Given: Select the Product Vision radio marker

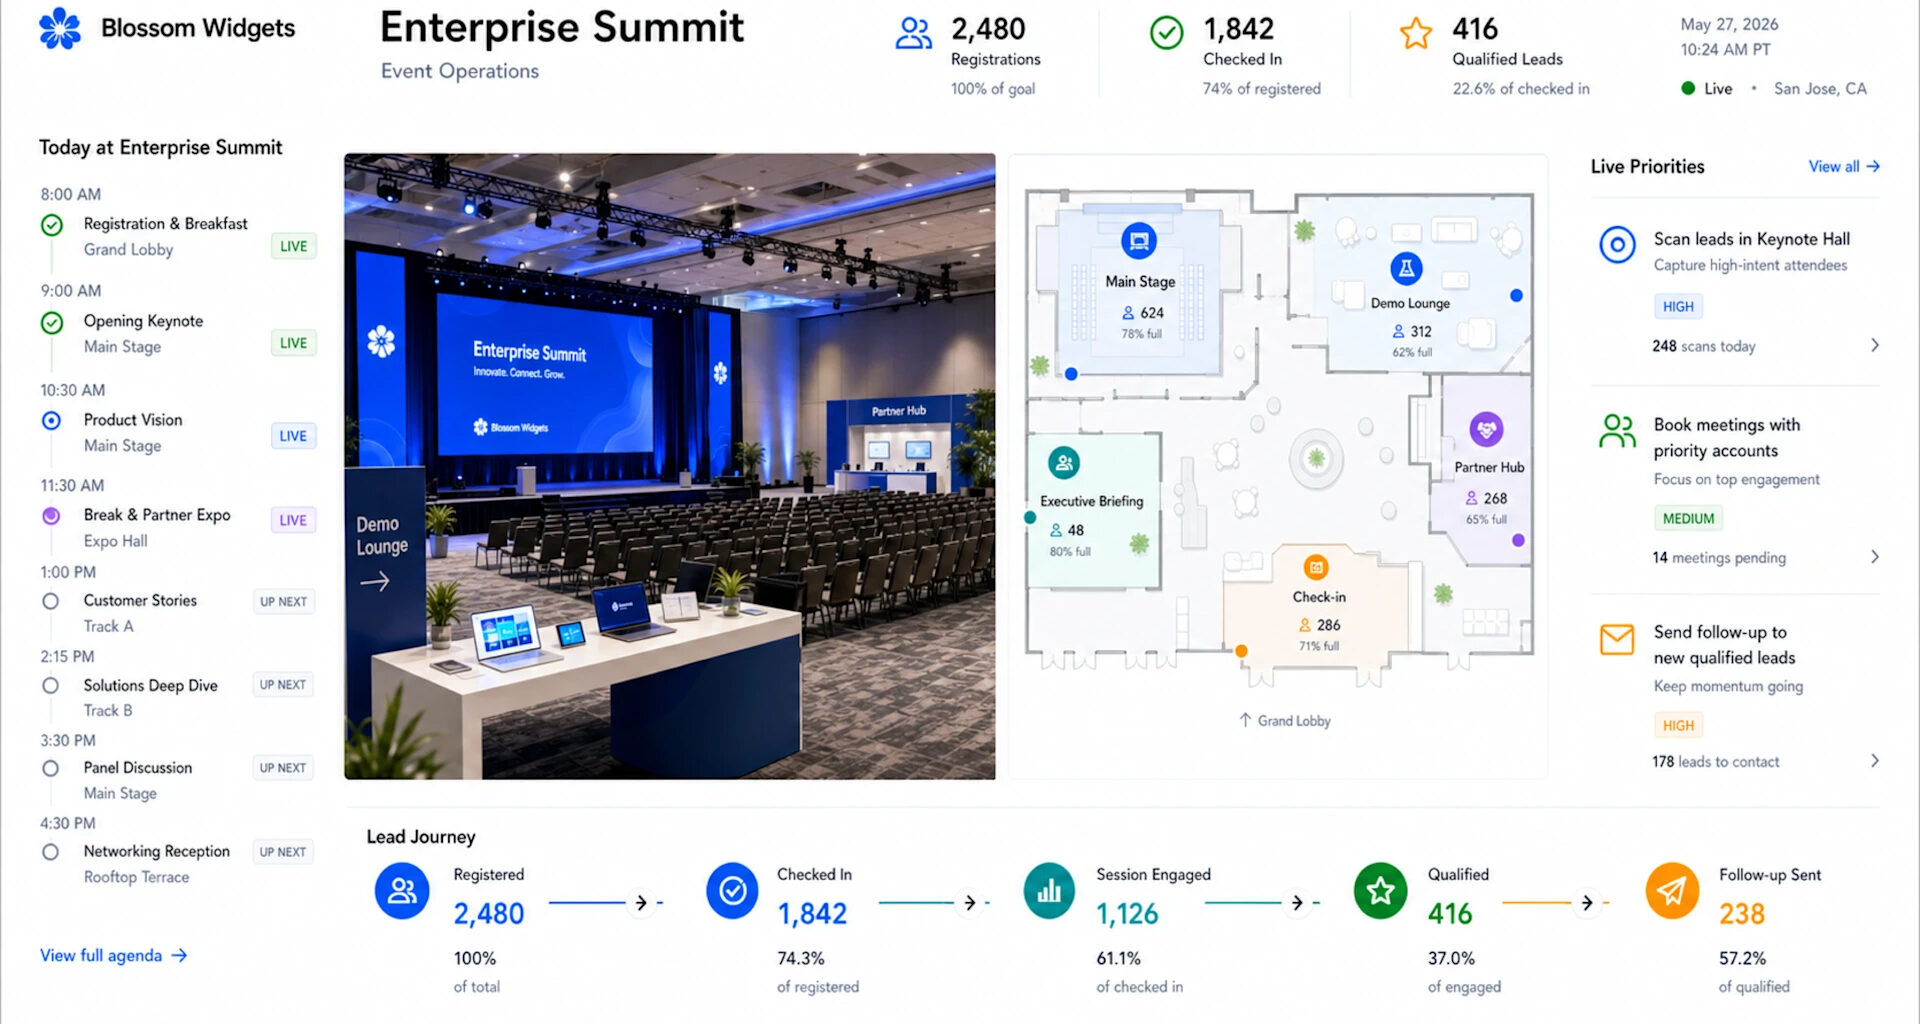Looking at the screenshot, I should pyautogui.click(x=51, y=421).
